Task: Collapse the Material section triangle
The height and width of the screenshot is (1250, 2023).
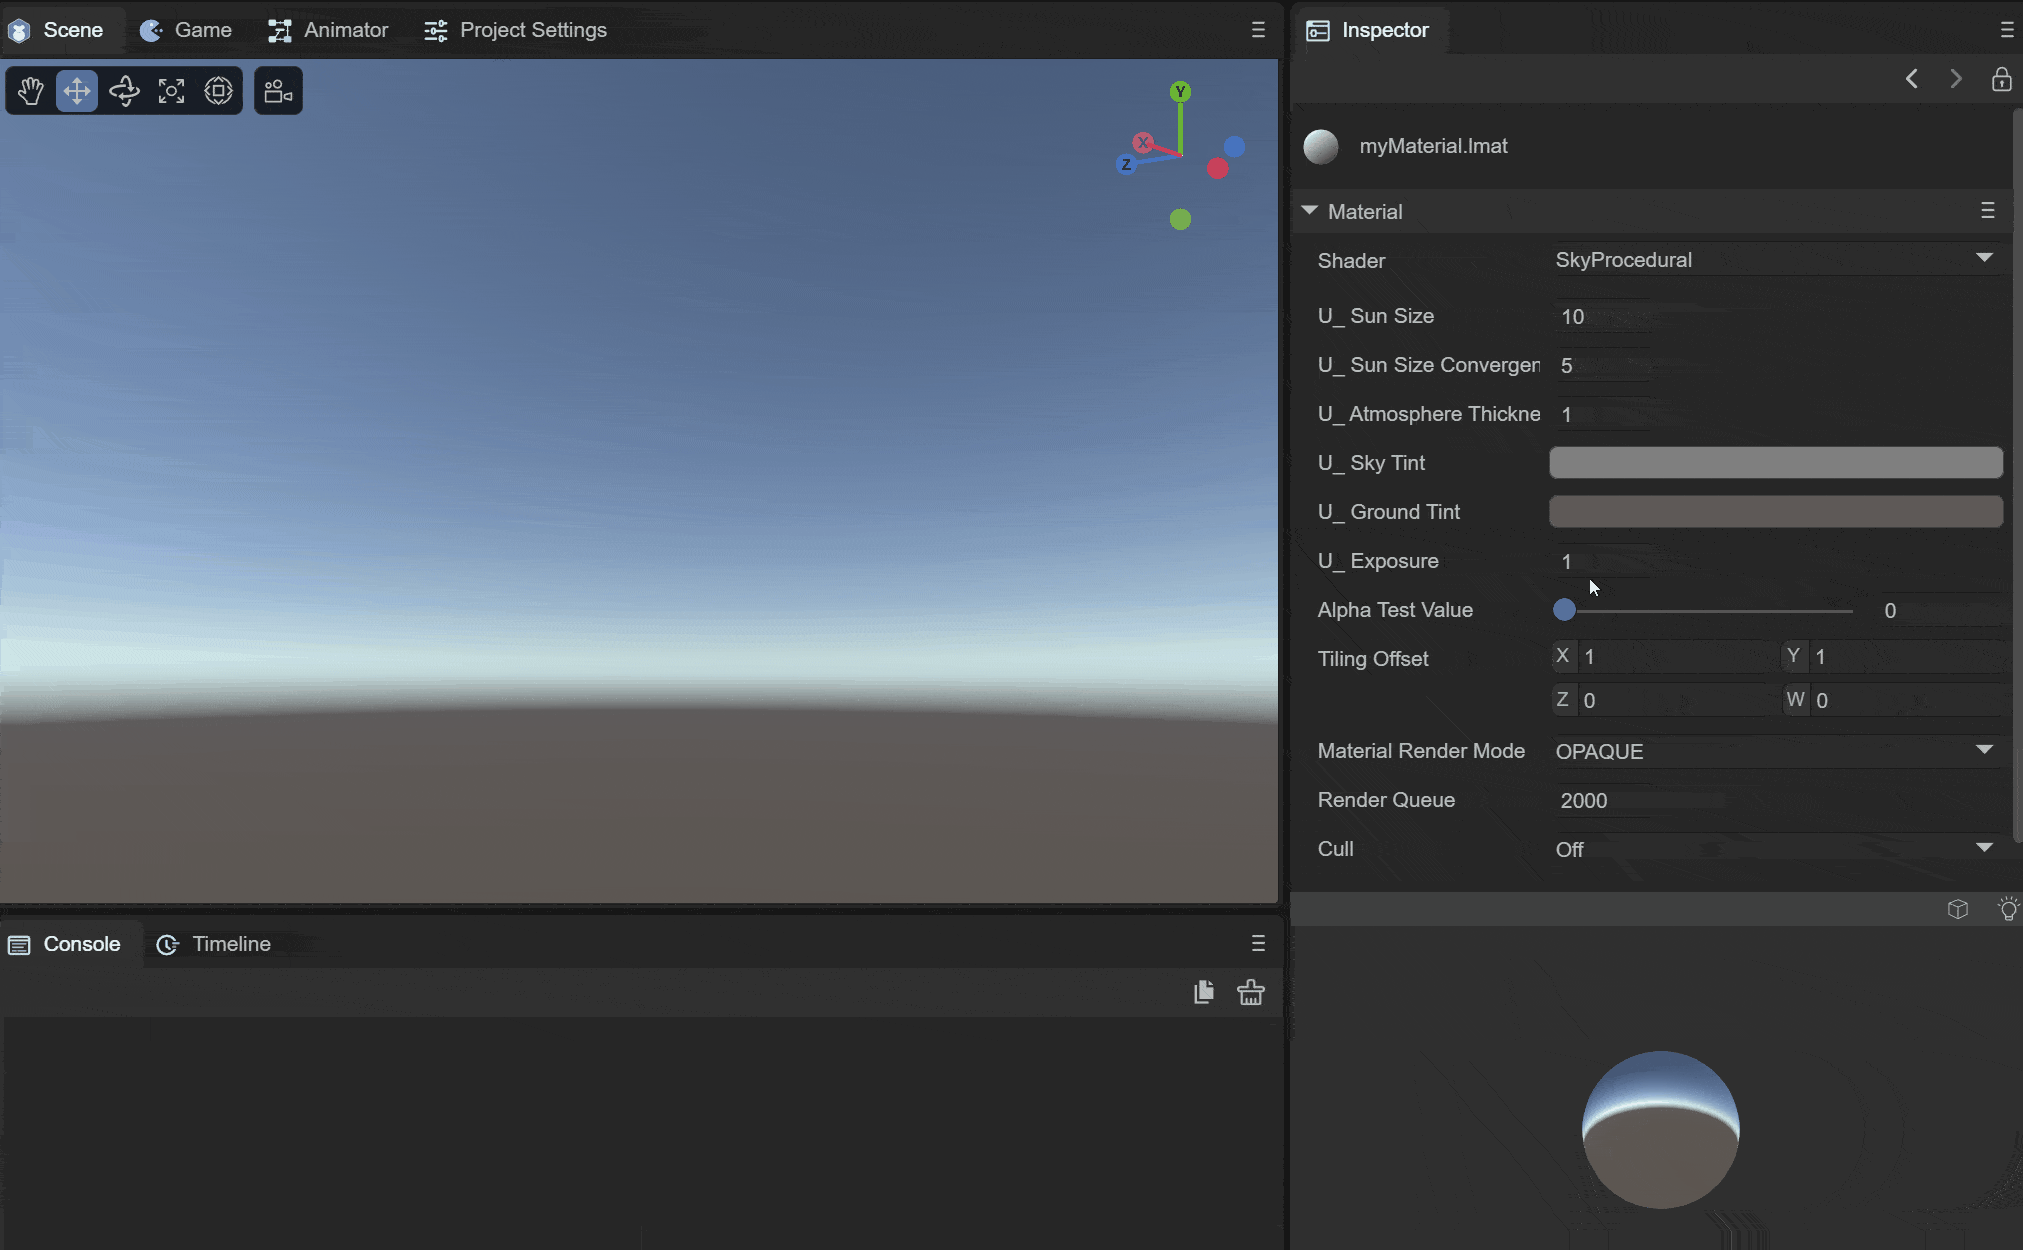Action: (1309, 211)
